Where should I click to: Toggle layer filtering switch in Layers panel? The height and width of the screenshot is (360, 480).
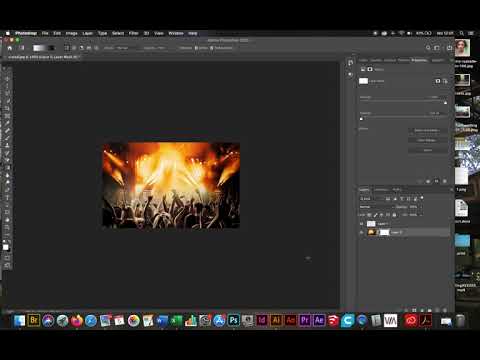coord(422,198)
